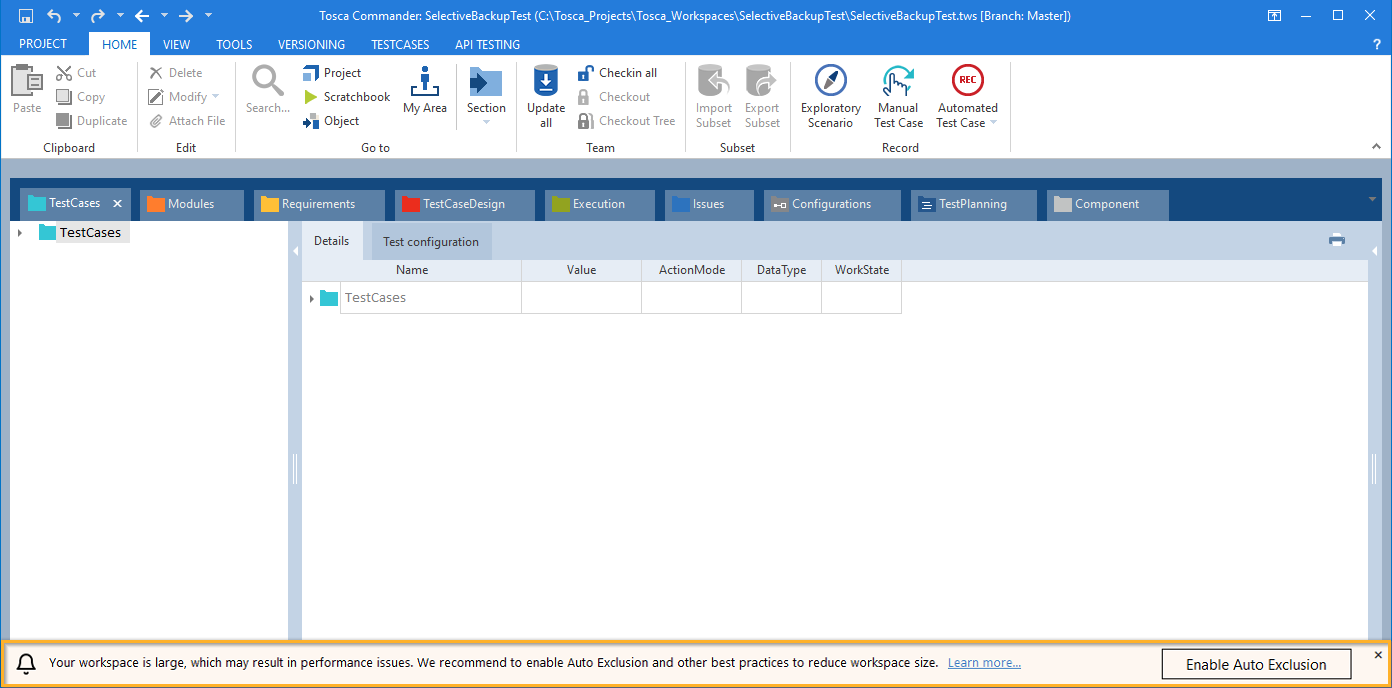The height and width of the screenshot is (688, 1392).
Task: Go to Project in the ribbon
Action: (x=332, y=73)
